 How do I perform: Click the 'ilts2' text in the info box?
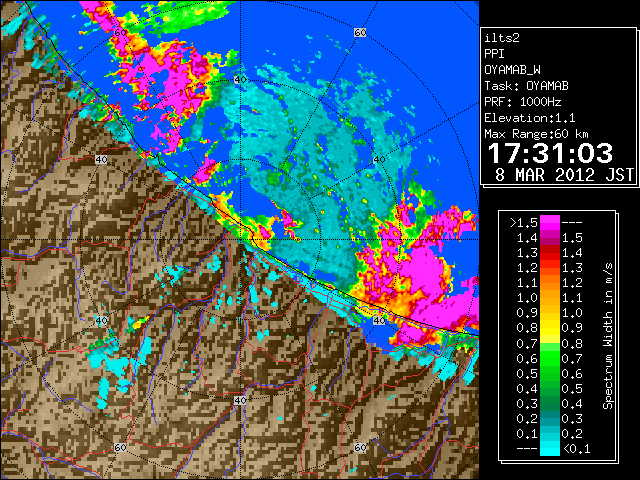[x=502, y=38]
